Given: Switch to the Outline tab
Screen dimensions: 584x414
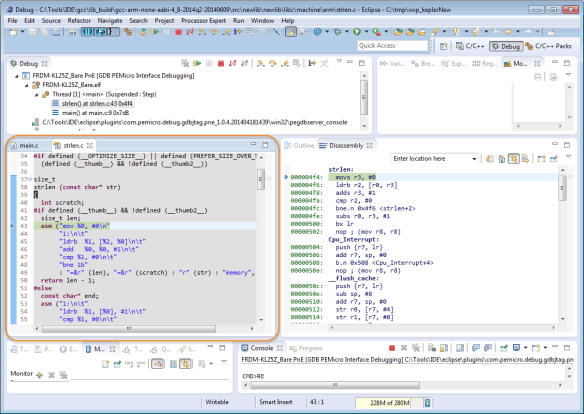Looking at the screenshot, I should [299, 146].
